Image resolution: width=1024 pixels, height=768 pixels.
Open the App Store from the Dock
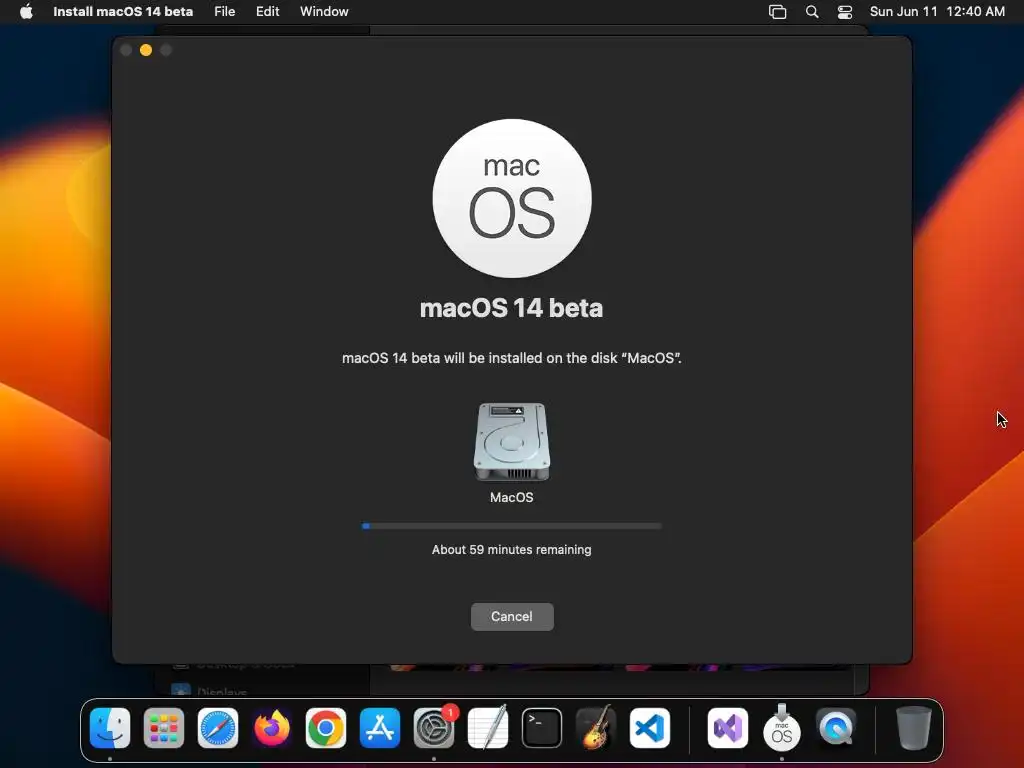click(x=380, y=728)
